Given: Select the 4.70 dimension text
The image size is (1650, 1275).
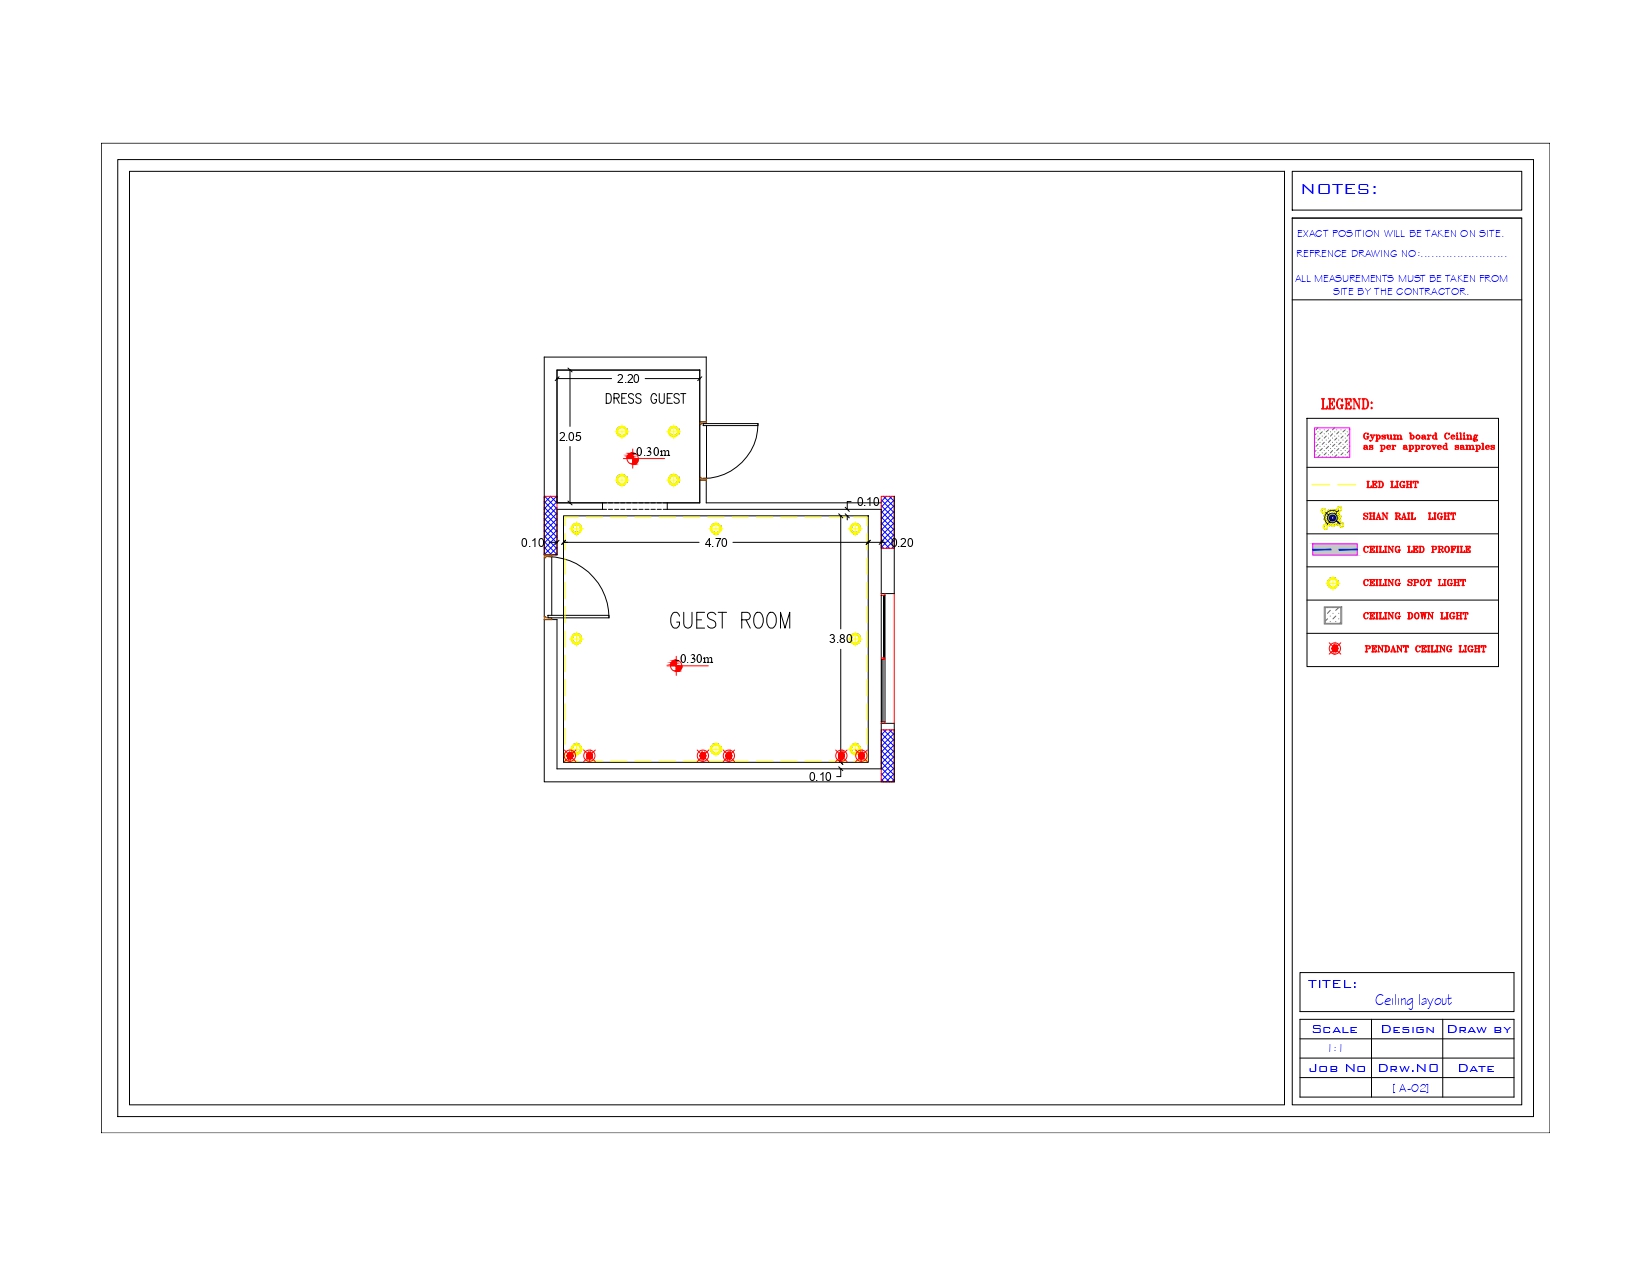Looking at the screenshot, I should click(716, 542).
